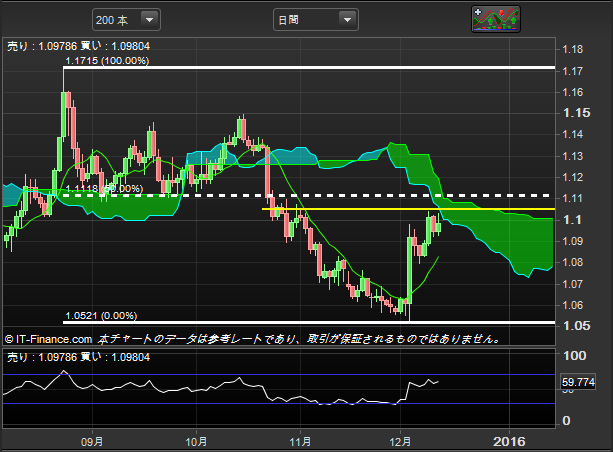
Task: Select the 1.1118 (50.00%) Fibonacci label
Action: (104, 189)
